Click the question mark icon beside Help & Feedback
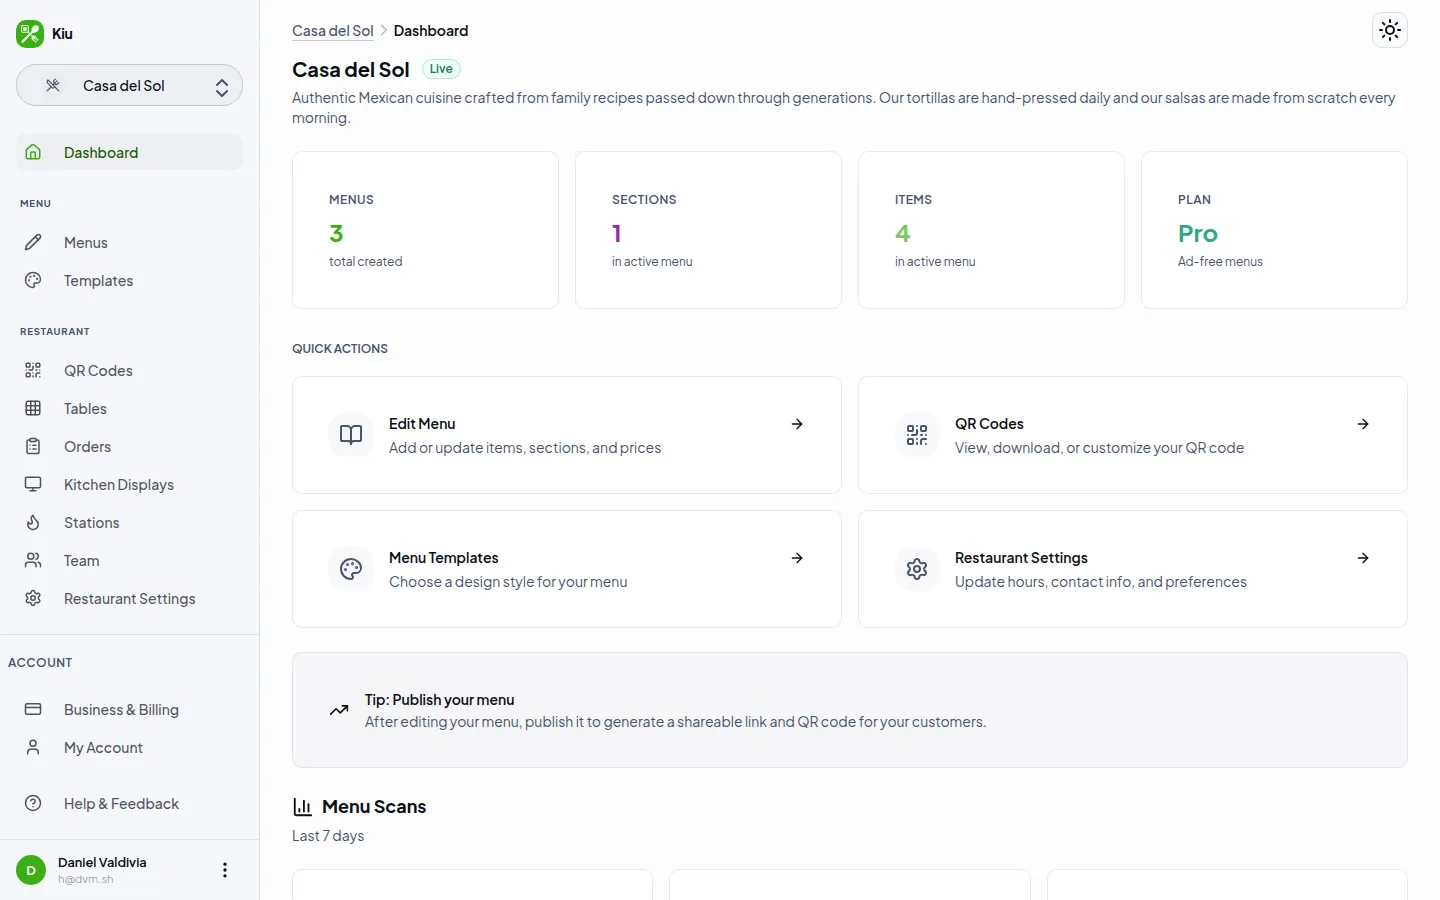The width and height of the screenshot is (1440, 900). pyautogui.click(x=33, y=803)
